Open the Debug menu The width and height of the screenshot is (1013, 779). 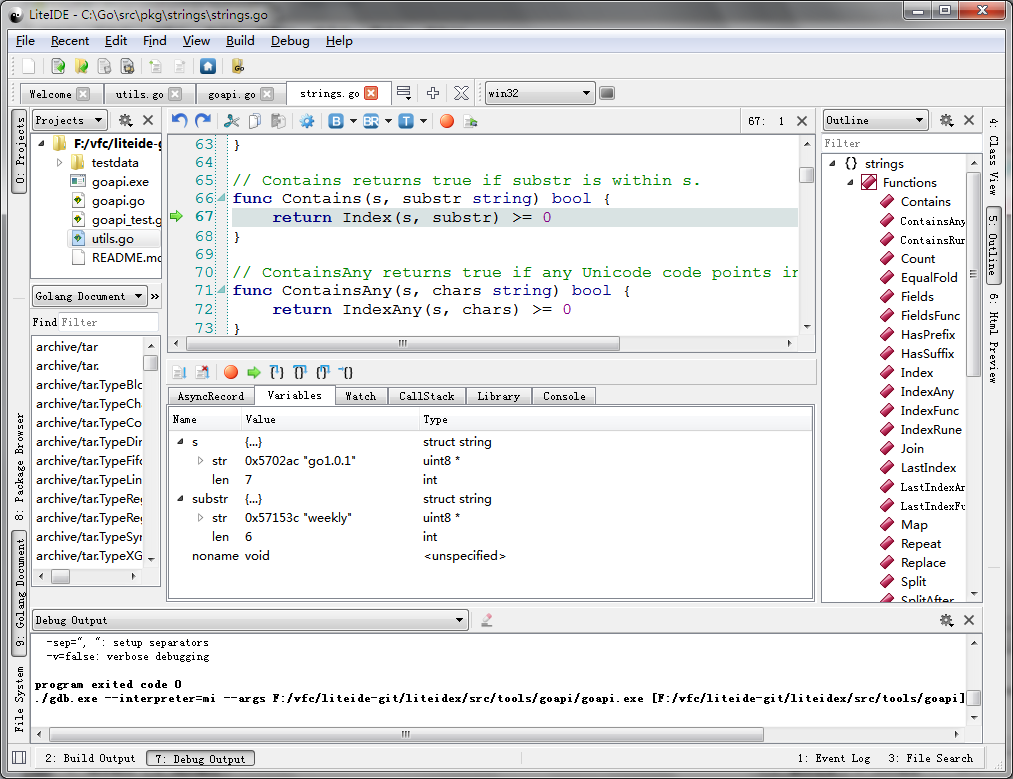(290, 41)
